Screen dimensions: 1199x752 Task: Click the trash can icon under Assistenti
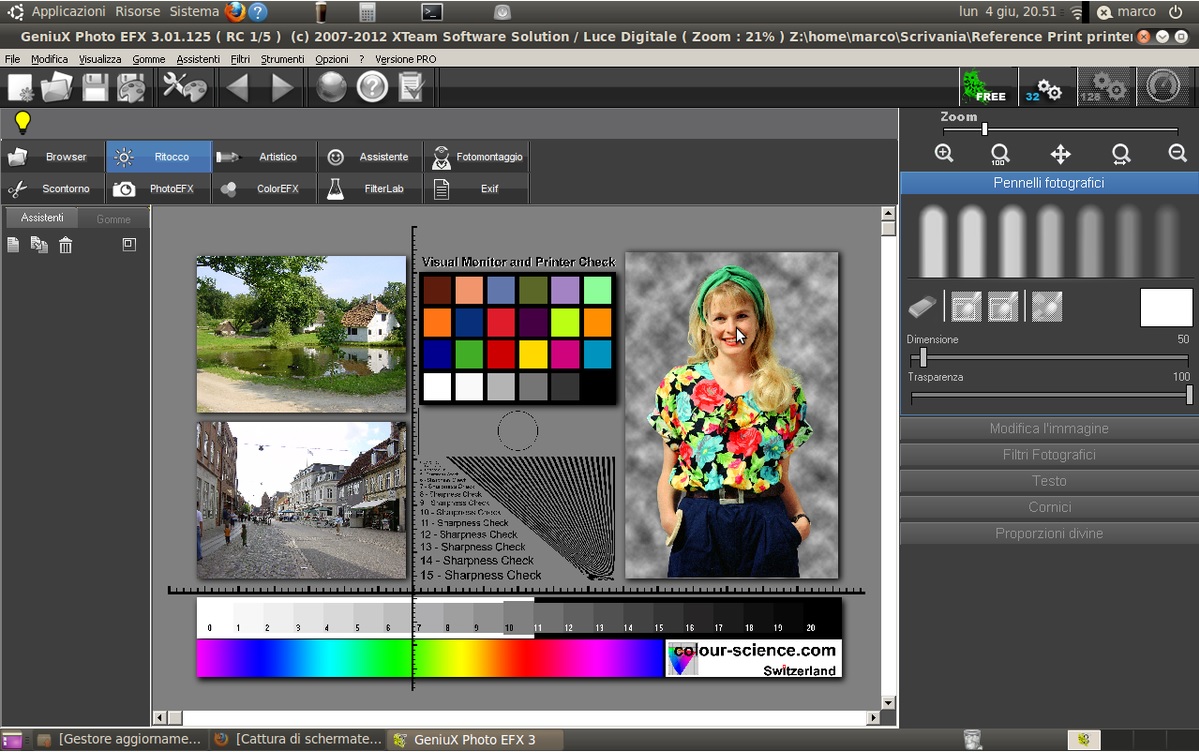pyautogui.click(x=66, y=245)
